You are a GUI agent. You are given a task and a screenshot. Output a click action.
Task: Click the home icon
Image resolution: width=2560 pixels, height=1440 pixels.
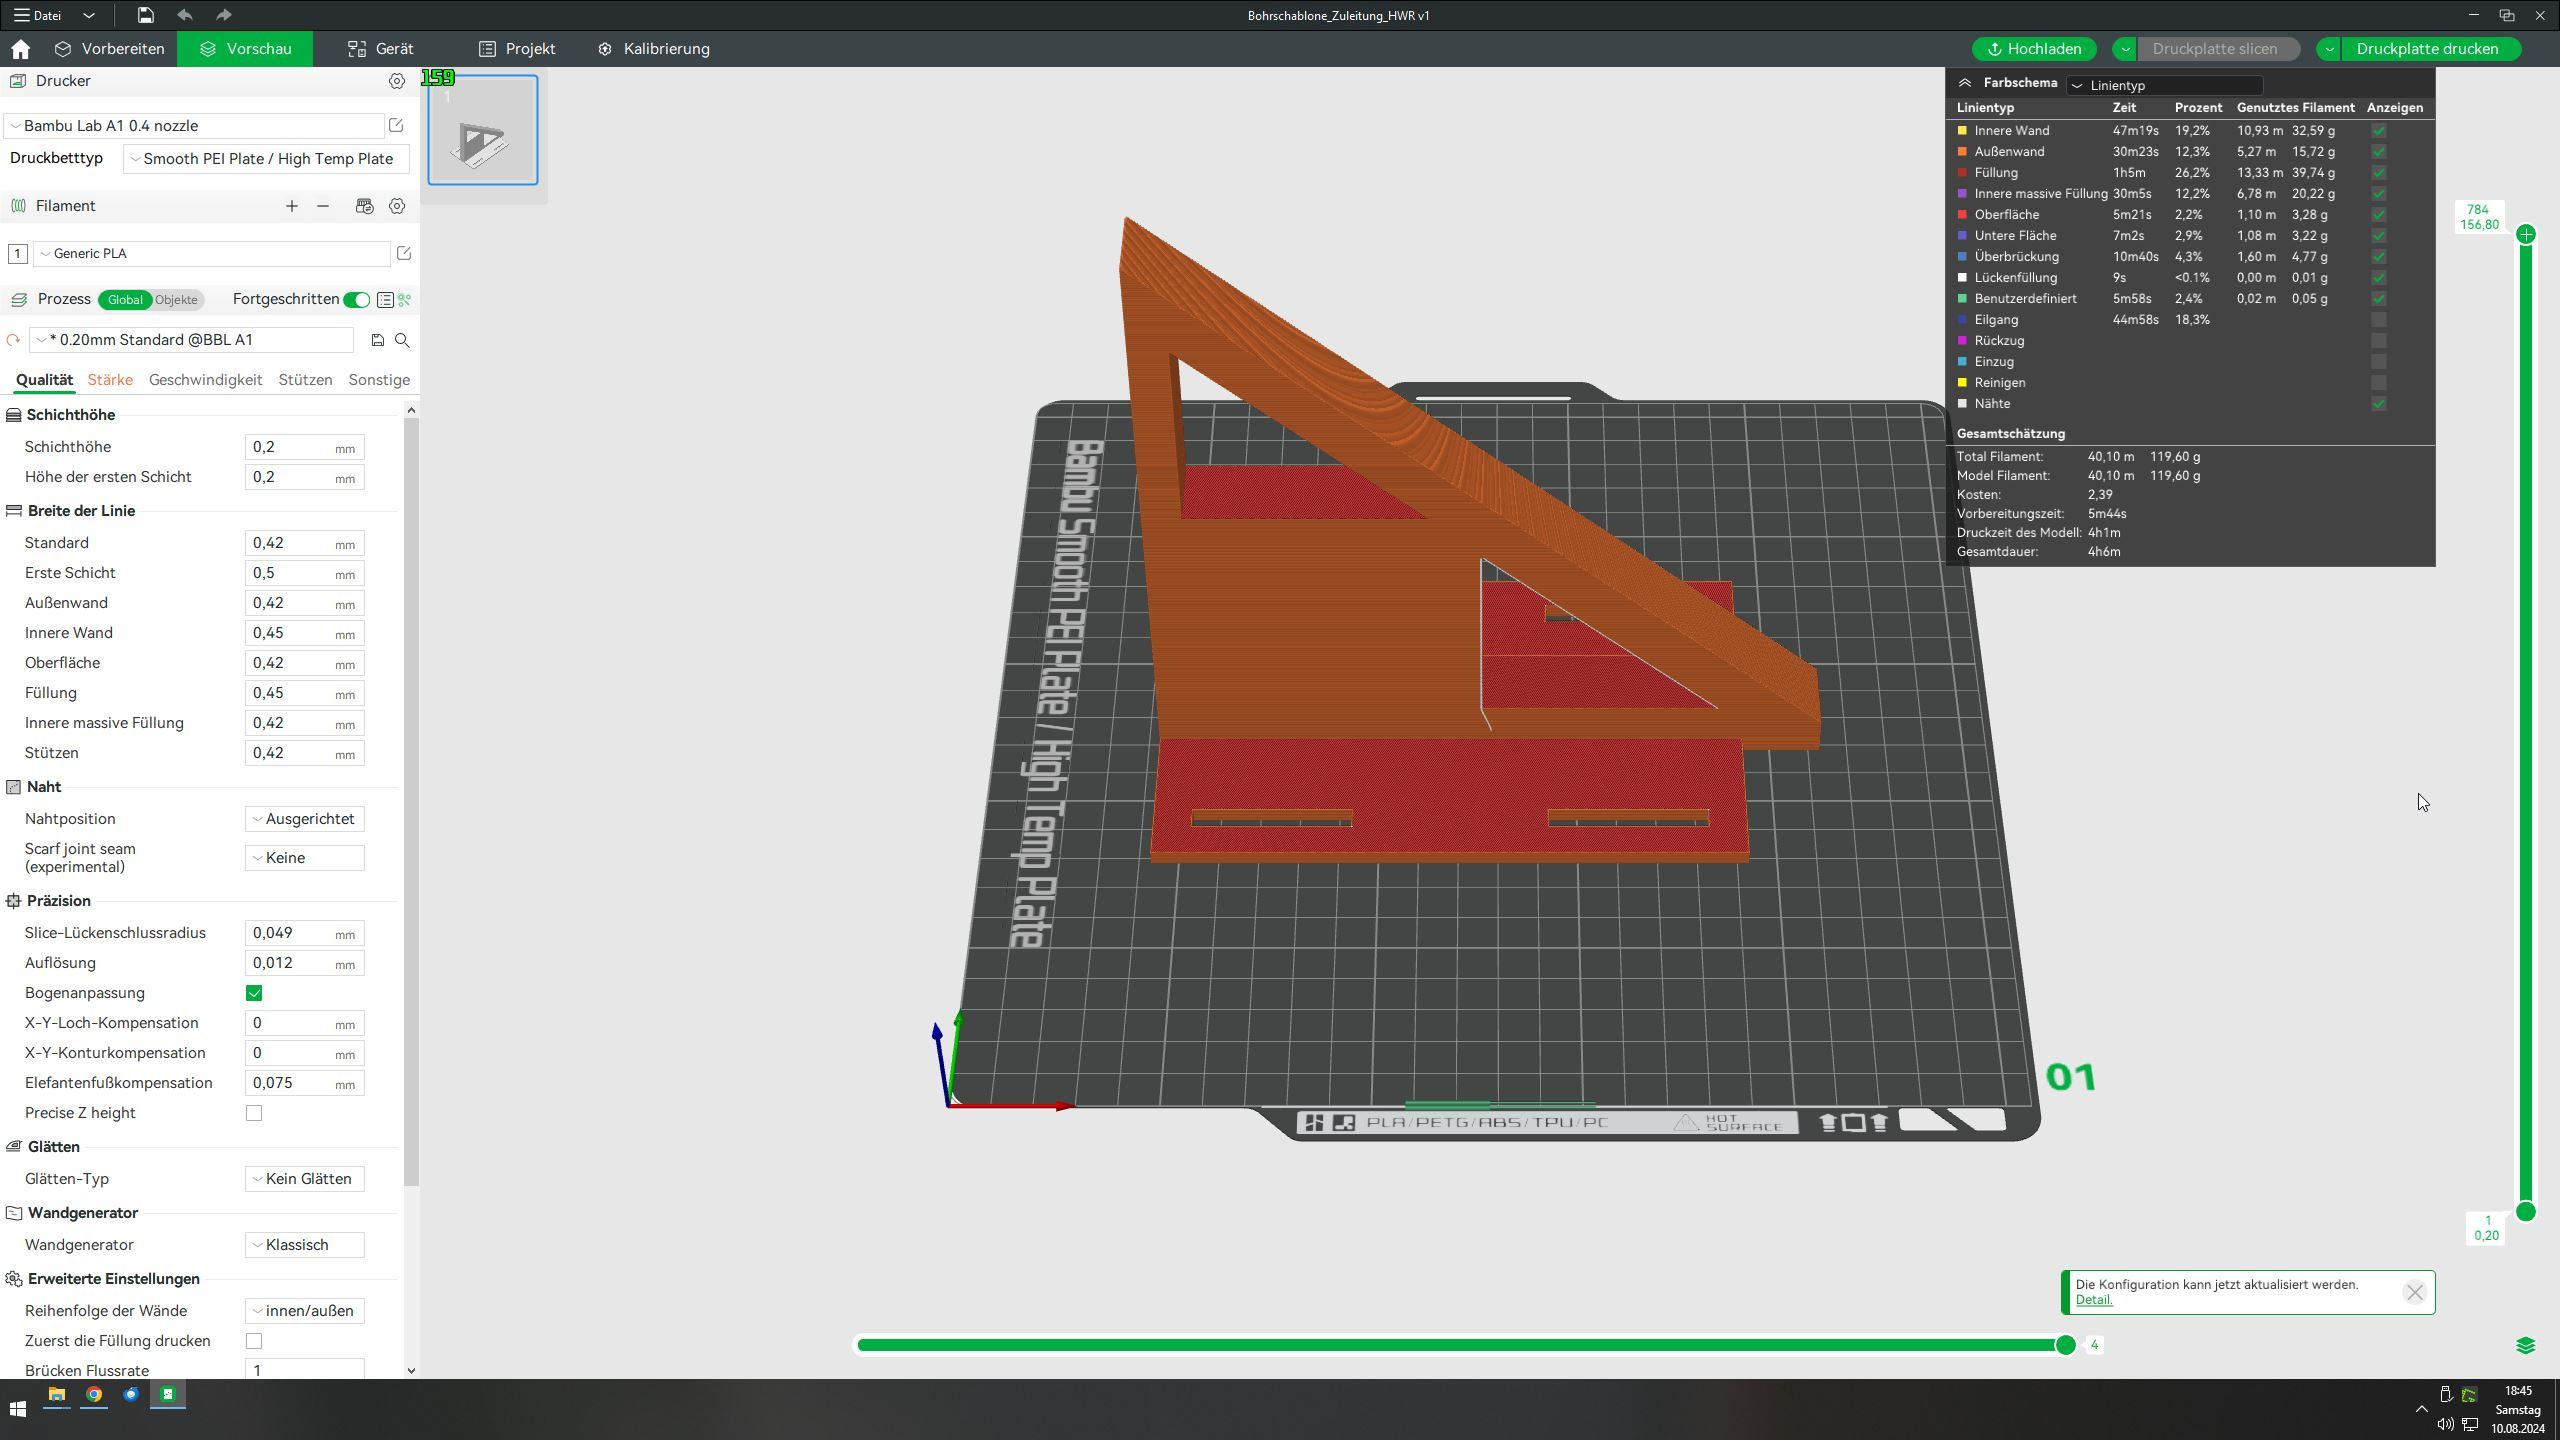21,49
